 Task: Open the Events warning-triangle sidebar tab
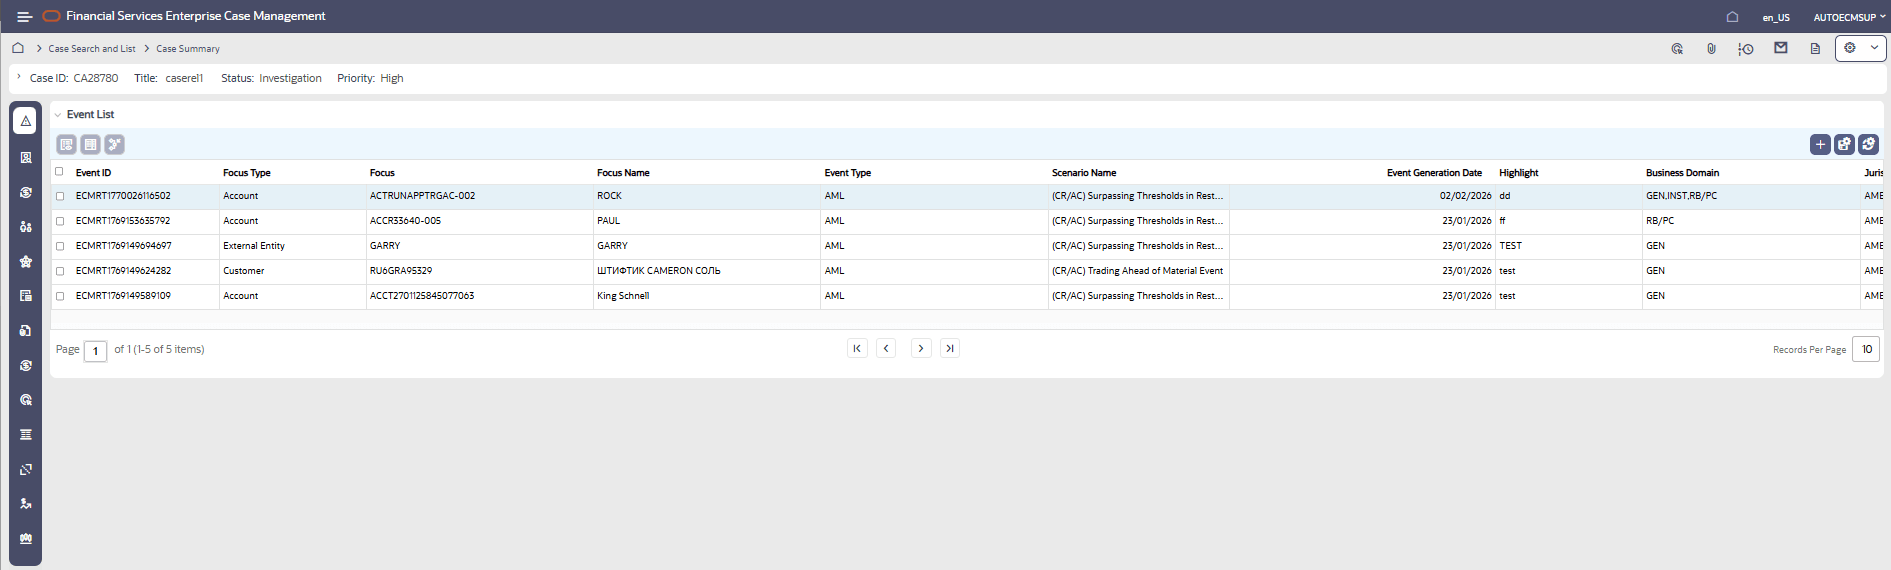coord(25,121)
